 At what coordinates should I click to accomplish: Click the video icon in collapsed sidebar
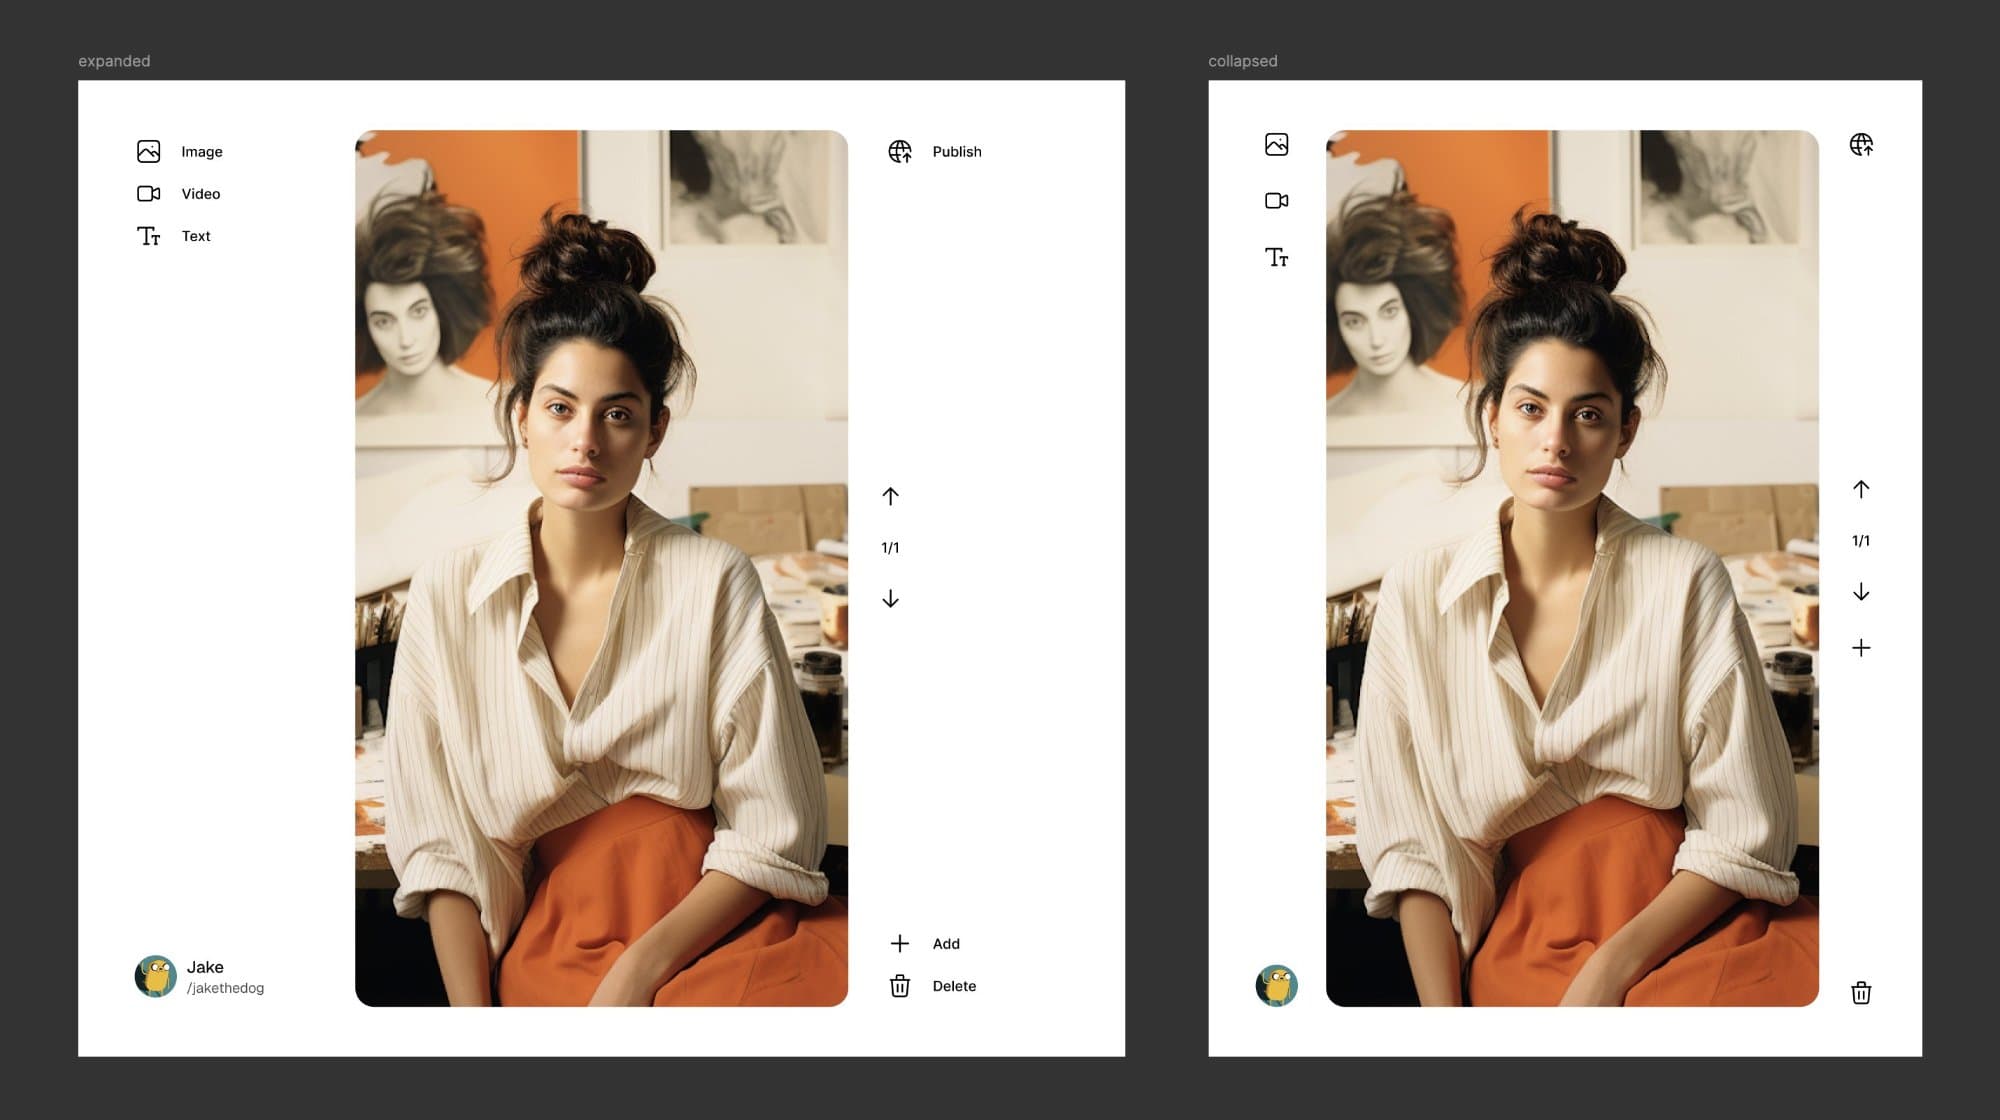click(x=1276, y=201)
